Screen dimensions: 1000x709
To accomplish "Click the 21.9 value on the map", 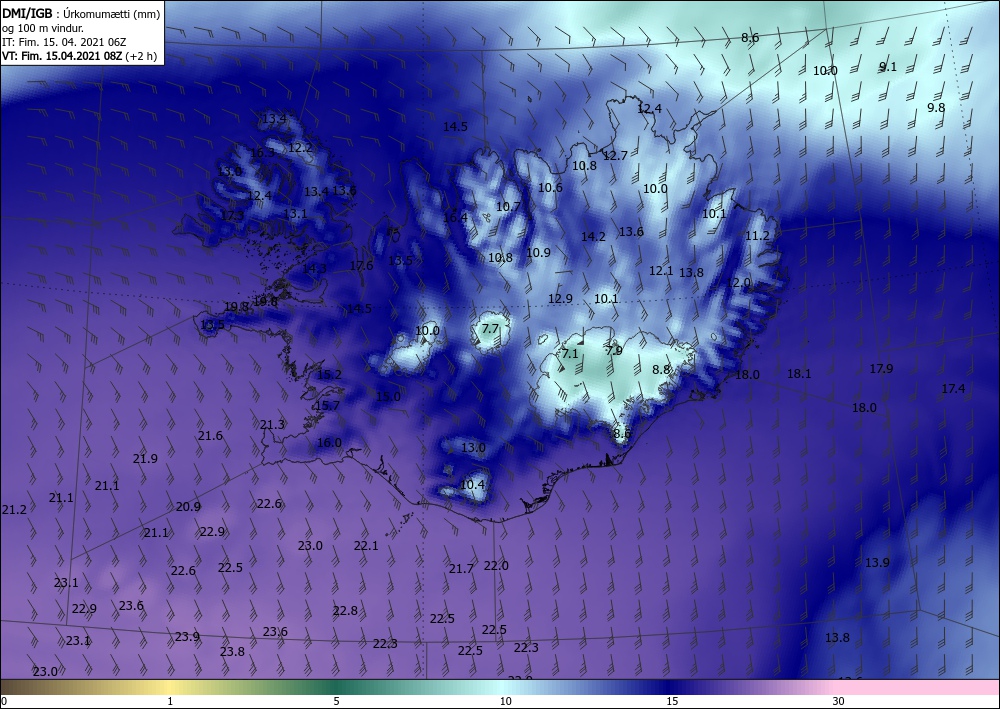I will click(x=145, y=458).
